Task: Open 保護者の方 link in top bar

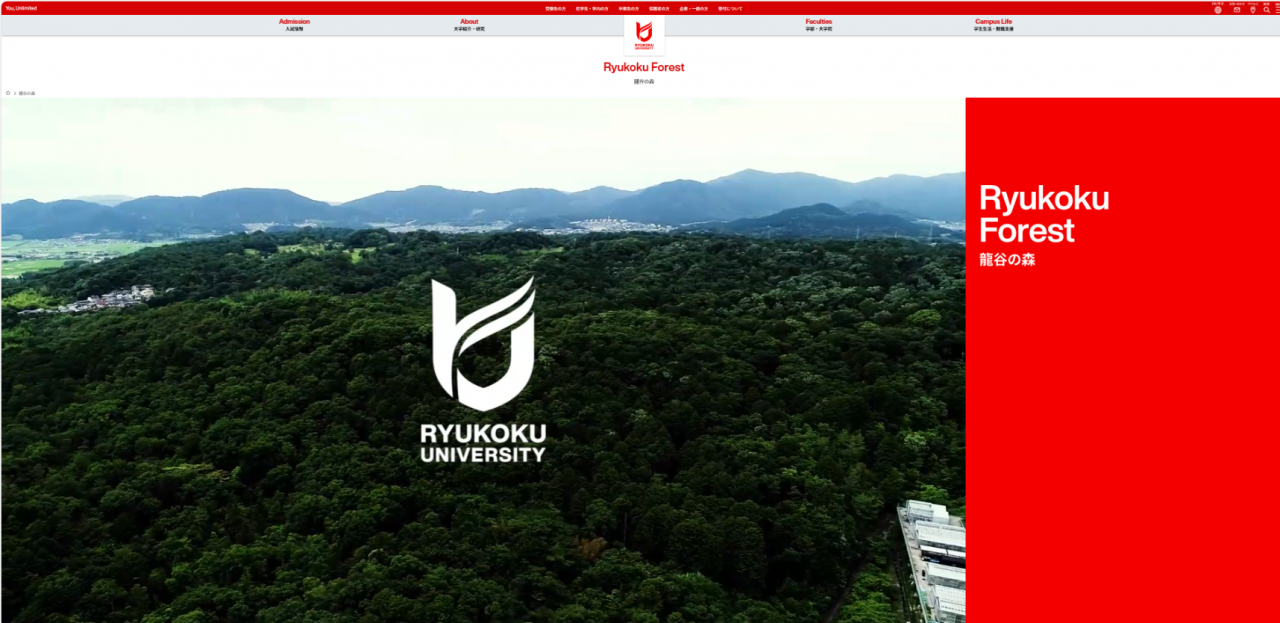Action: [x=659, y=8]
